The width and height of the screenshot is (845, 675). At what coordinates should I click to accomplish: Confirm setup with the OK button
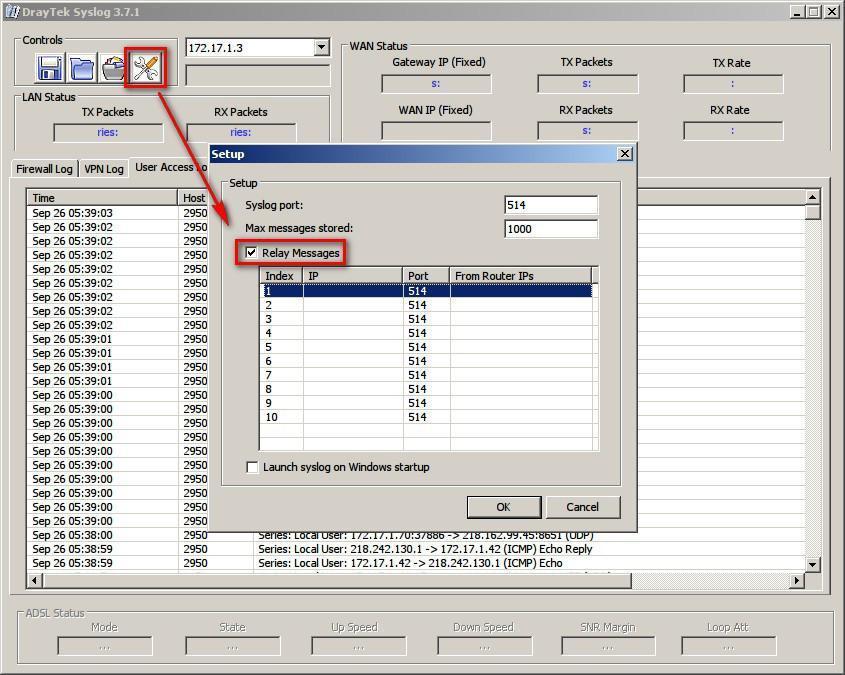(503, 507)
